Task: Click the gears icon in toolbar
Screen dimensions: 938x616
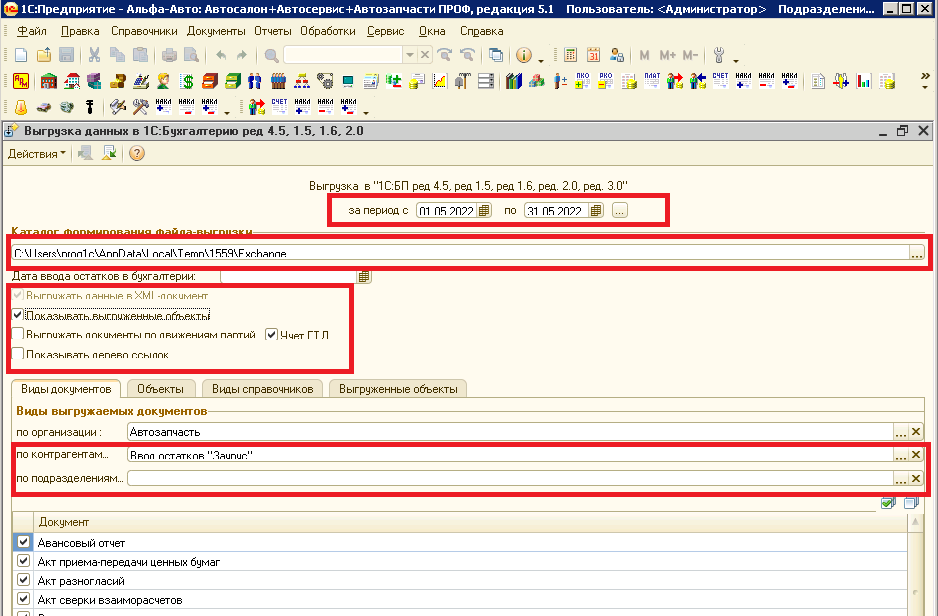Action: tap(325, 81)
